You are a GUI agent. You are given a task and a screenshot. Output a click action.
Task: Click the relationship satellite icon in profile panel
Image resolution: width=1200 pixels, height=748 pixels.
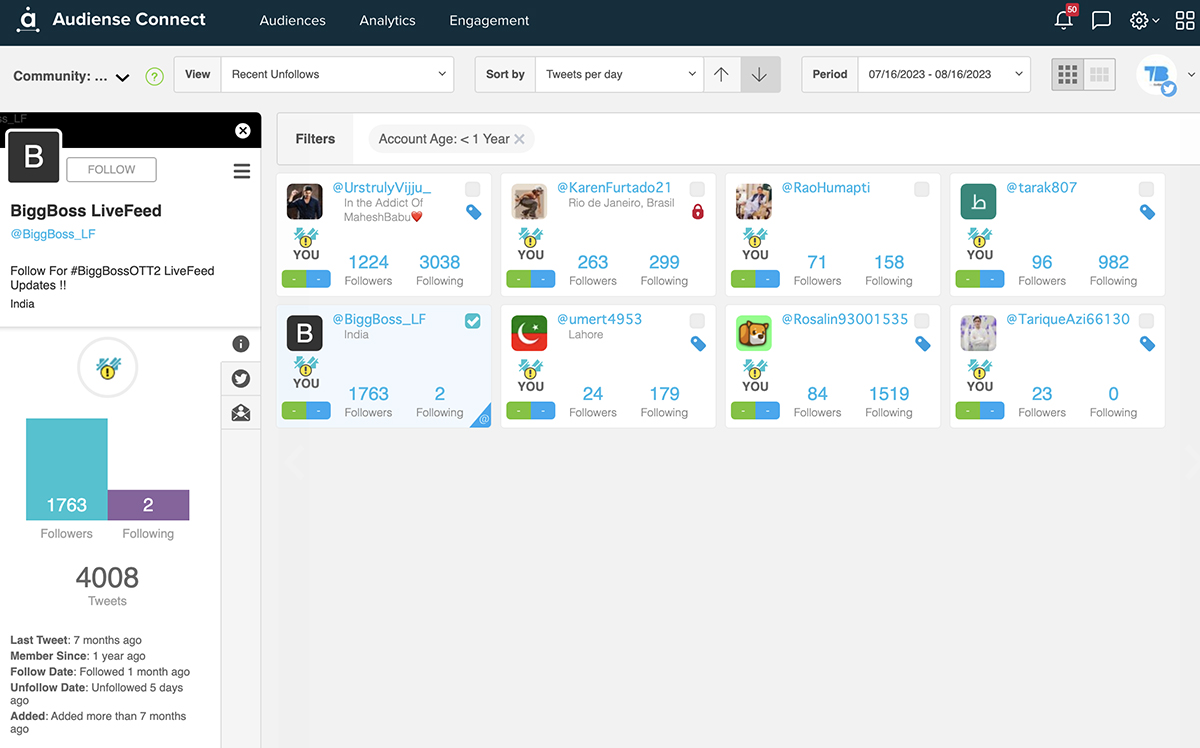pyautogui.click(x=107, y=369)
